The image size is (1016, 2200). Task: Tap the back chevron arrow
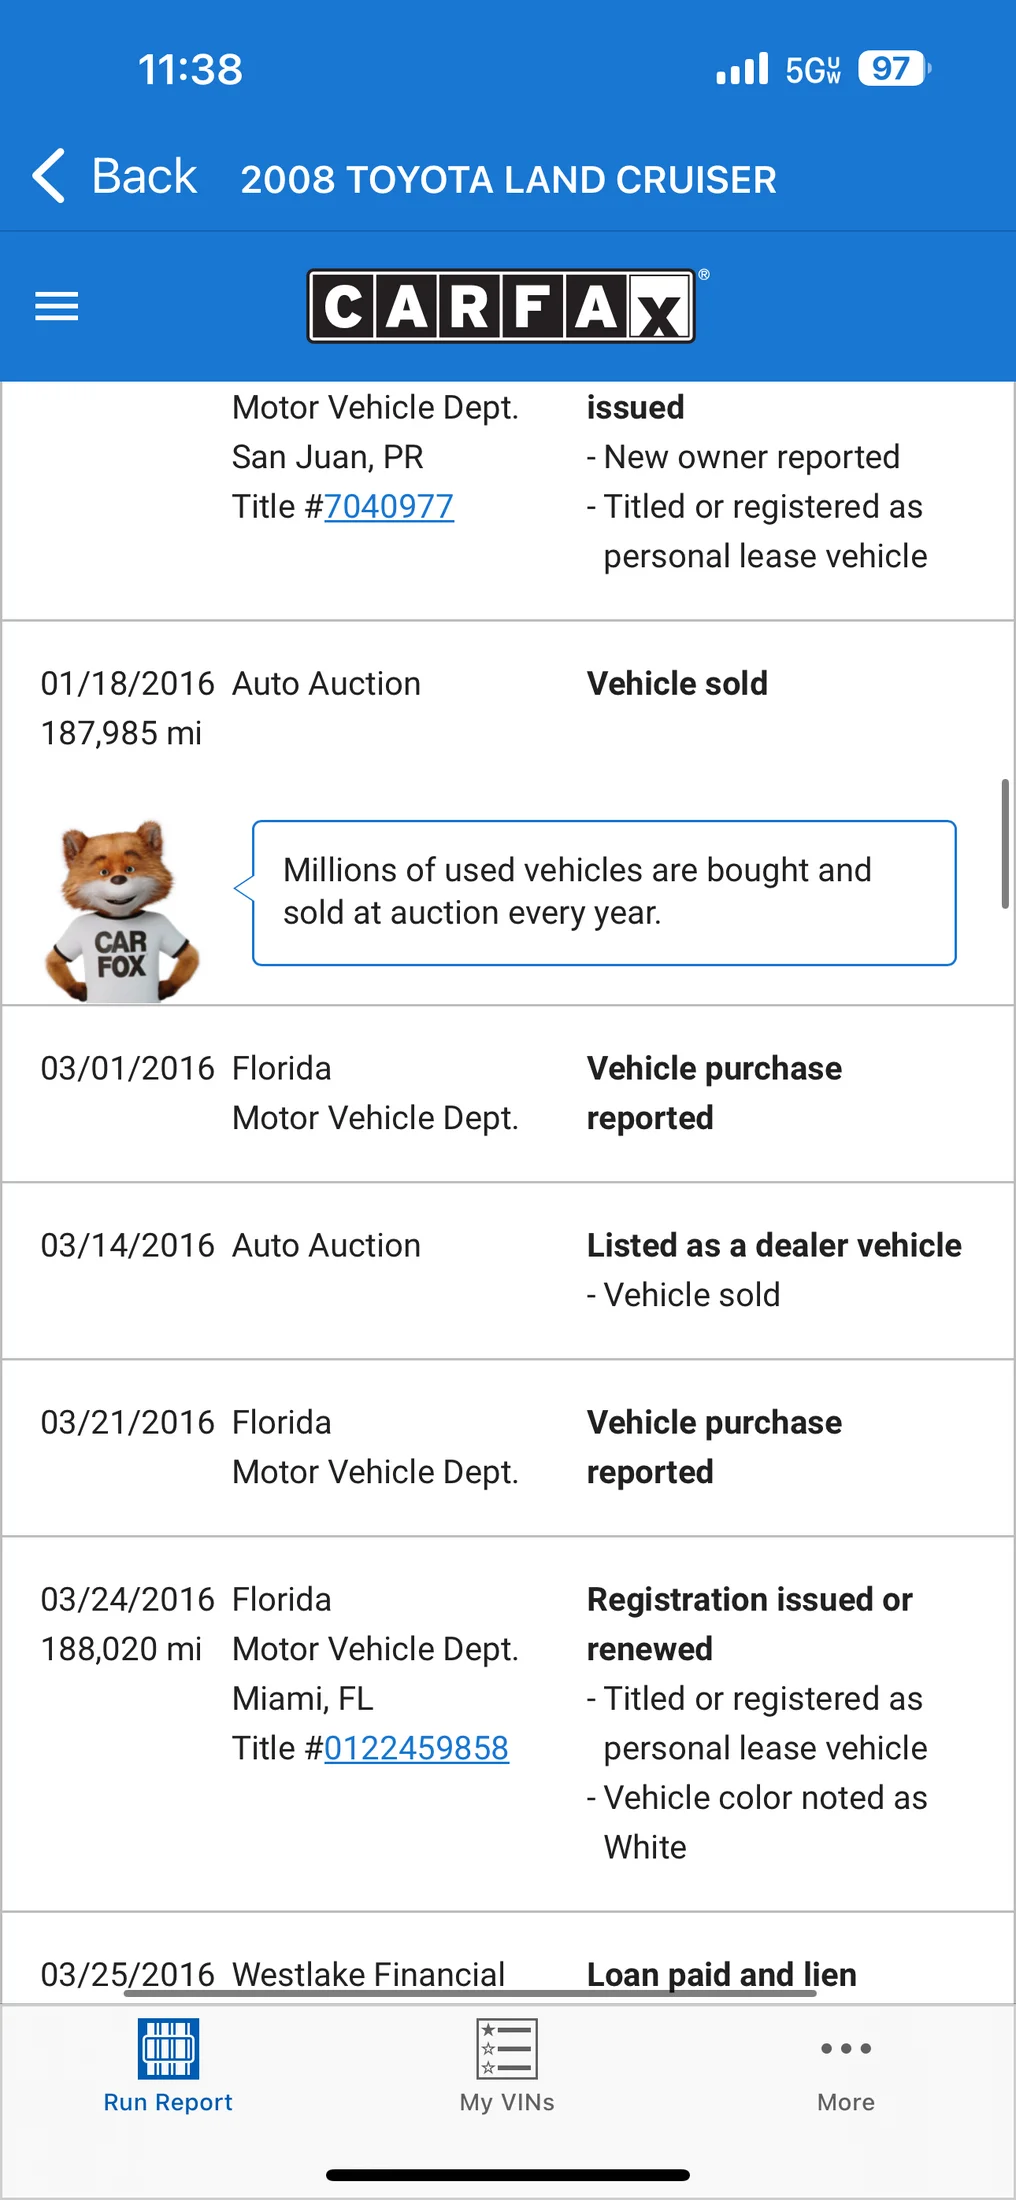48,176
